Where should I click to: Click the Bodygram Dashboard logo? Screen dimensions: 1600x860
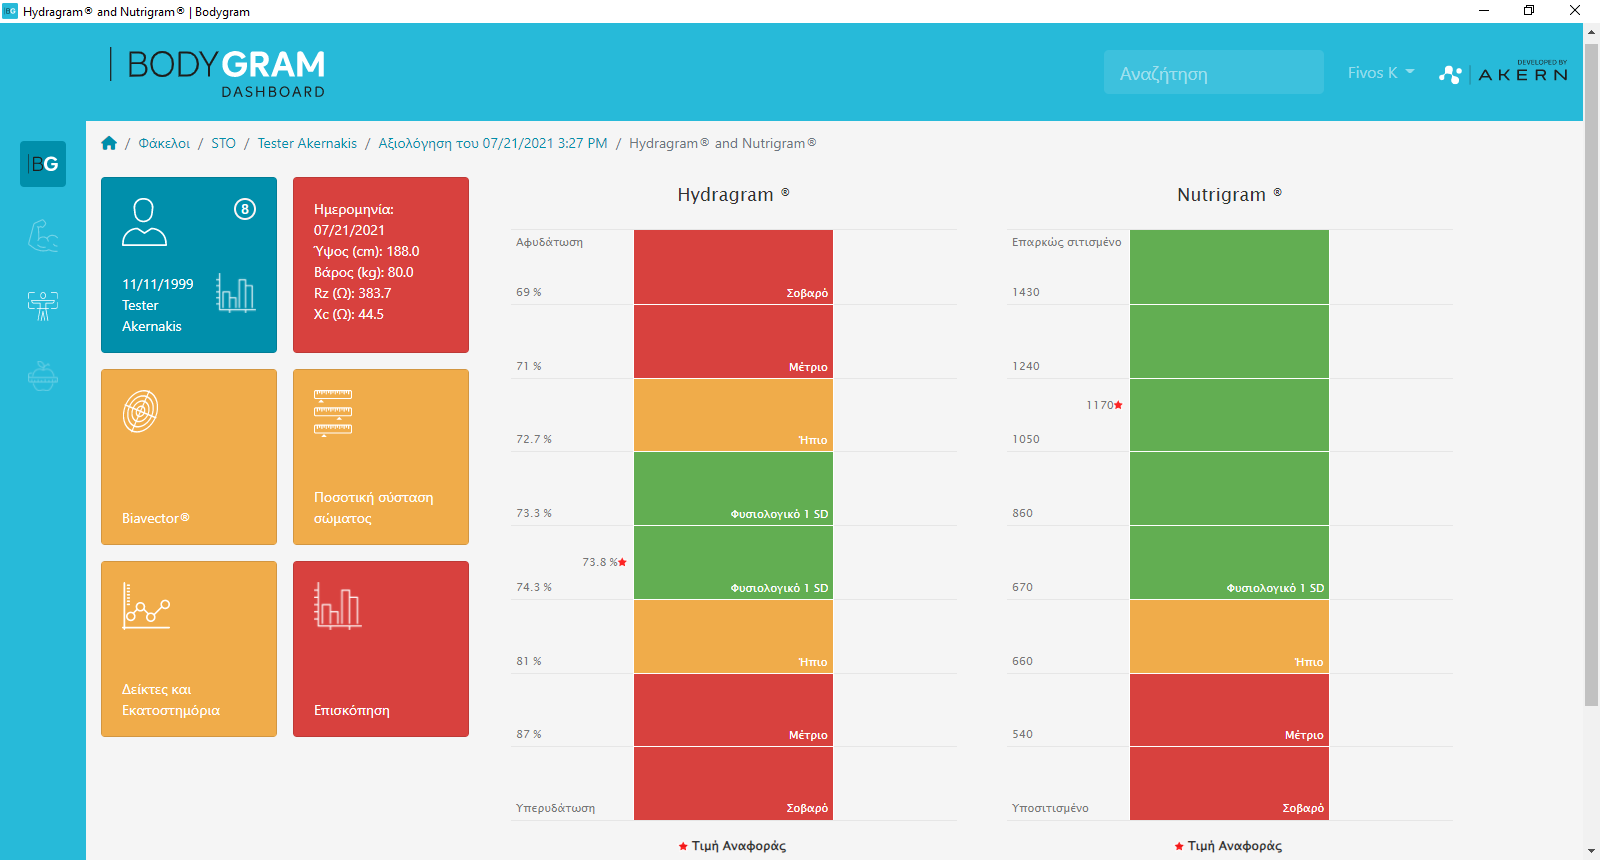pos(218,73)
